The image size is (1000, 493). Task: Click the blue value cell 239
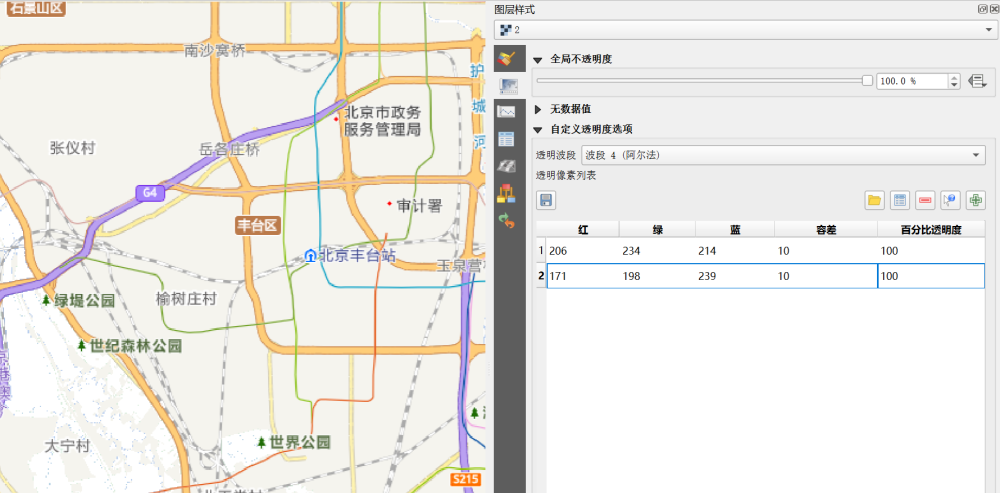tap(735, 276)
